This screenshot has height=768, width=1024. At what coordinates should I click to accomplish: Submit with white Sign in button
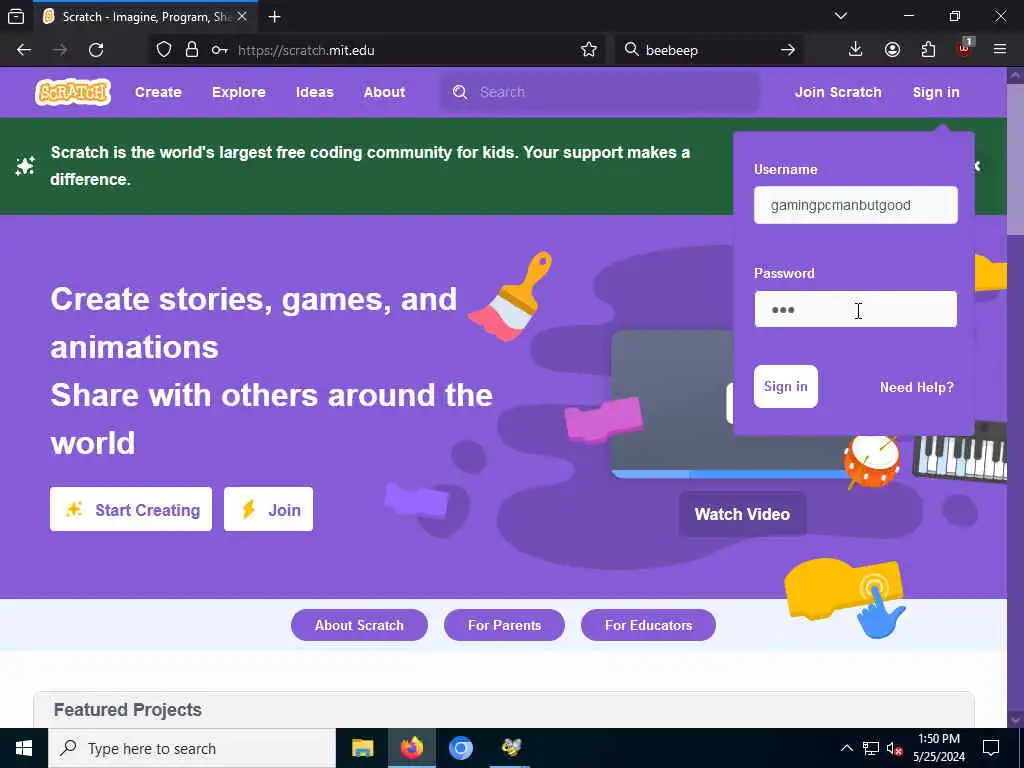pyautogui.click(x=785, y=387)
